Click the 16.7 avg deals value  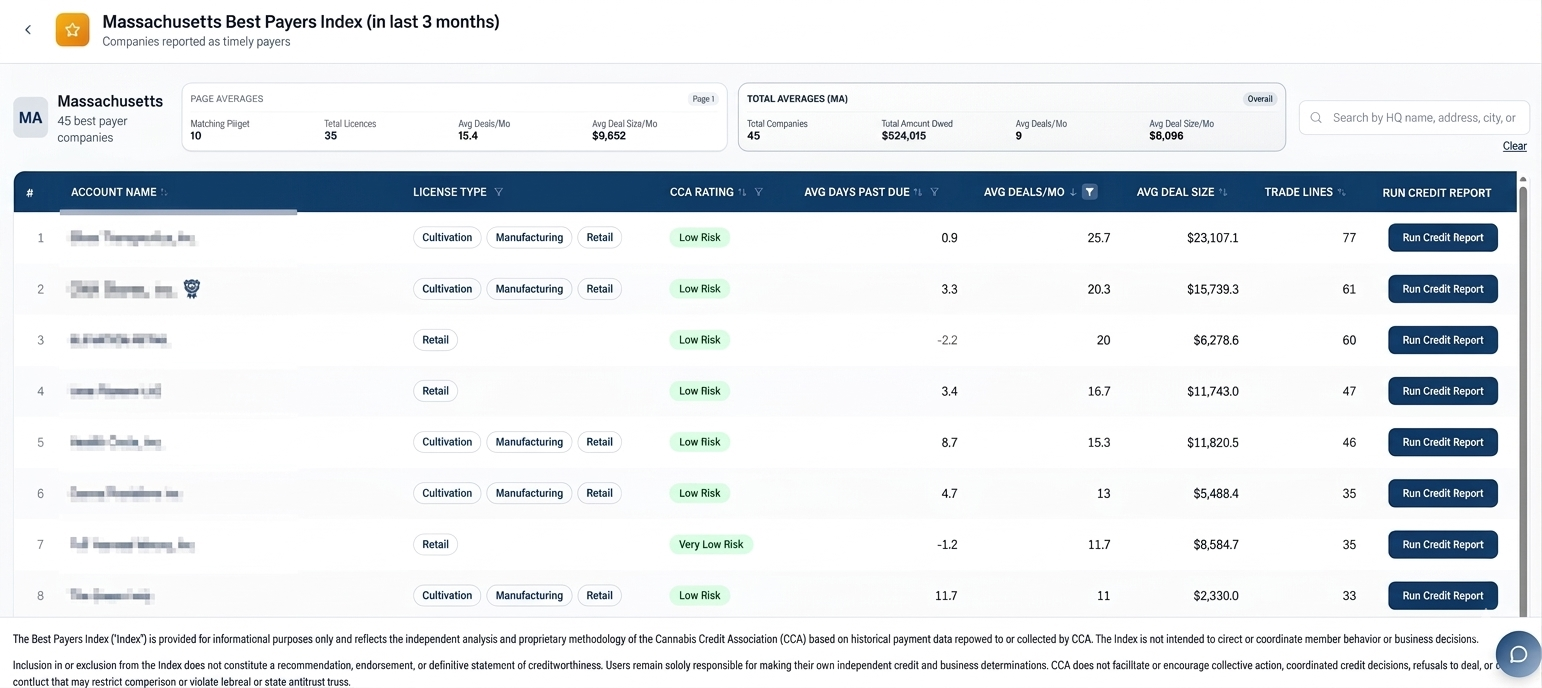[1098, 391]
